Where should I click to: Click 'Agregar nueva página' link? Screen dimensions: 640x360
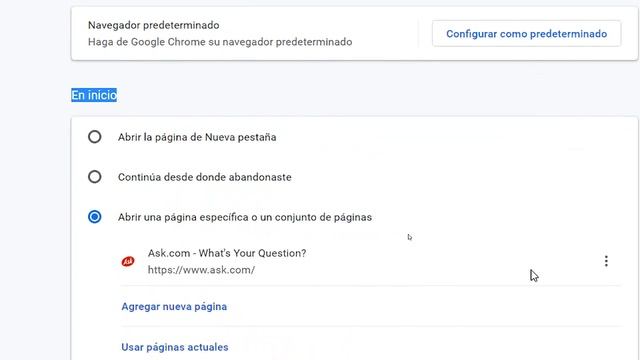(x=174, y=307)
